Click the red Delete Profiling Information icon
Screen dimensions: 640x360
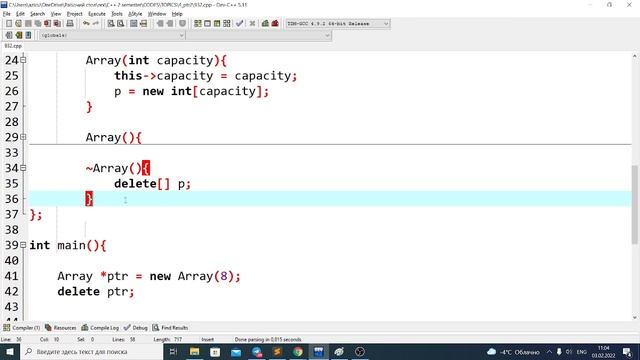coord(275,24)
